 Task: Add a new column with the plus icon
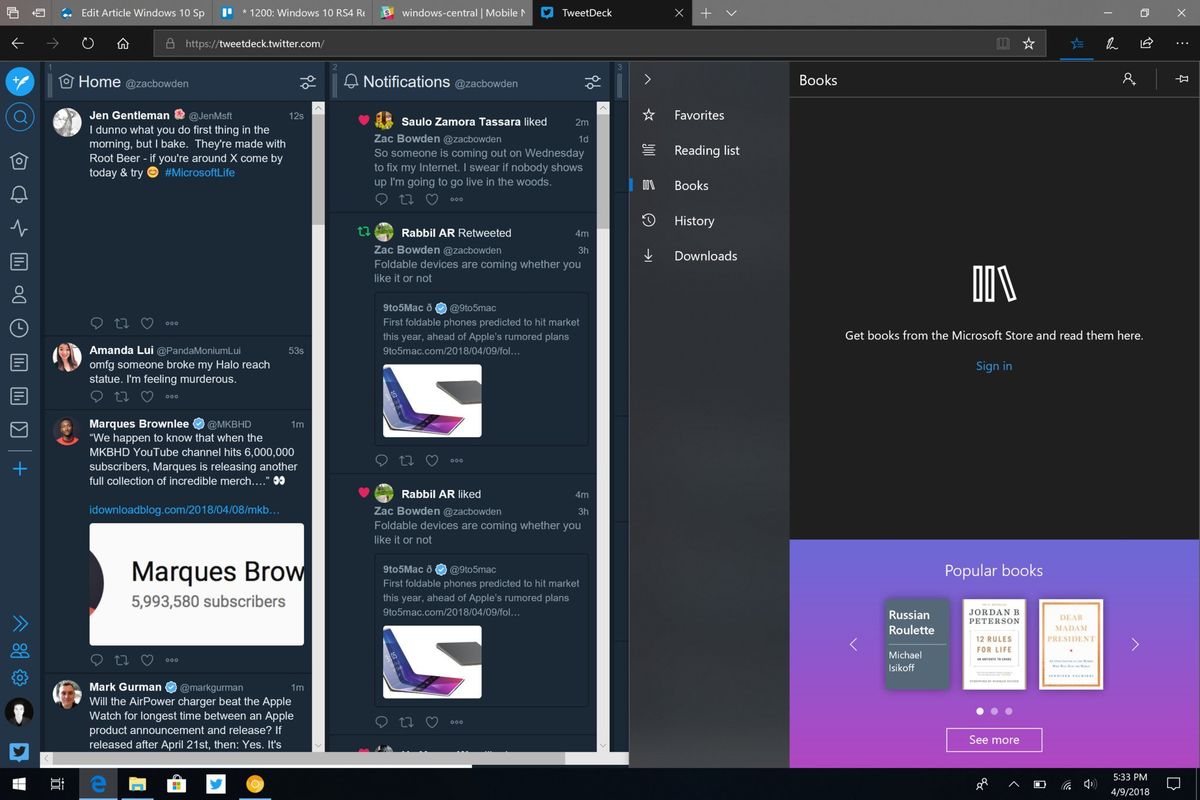click(x=20, y=468)
